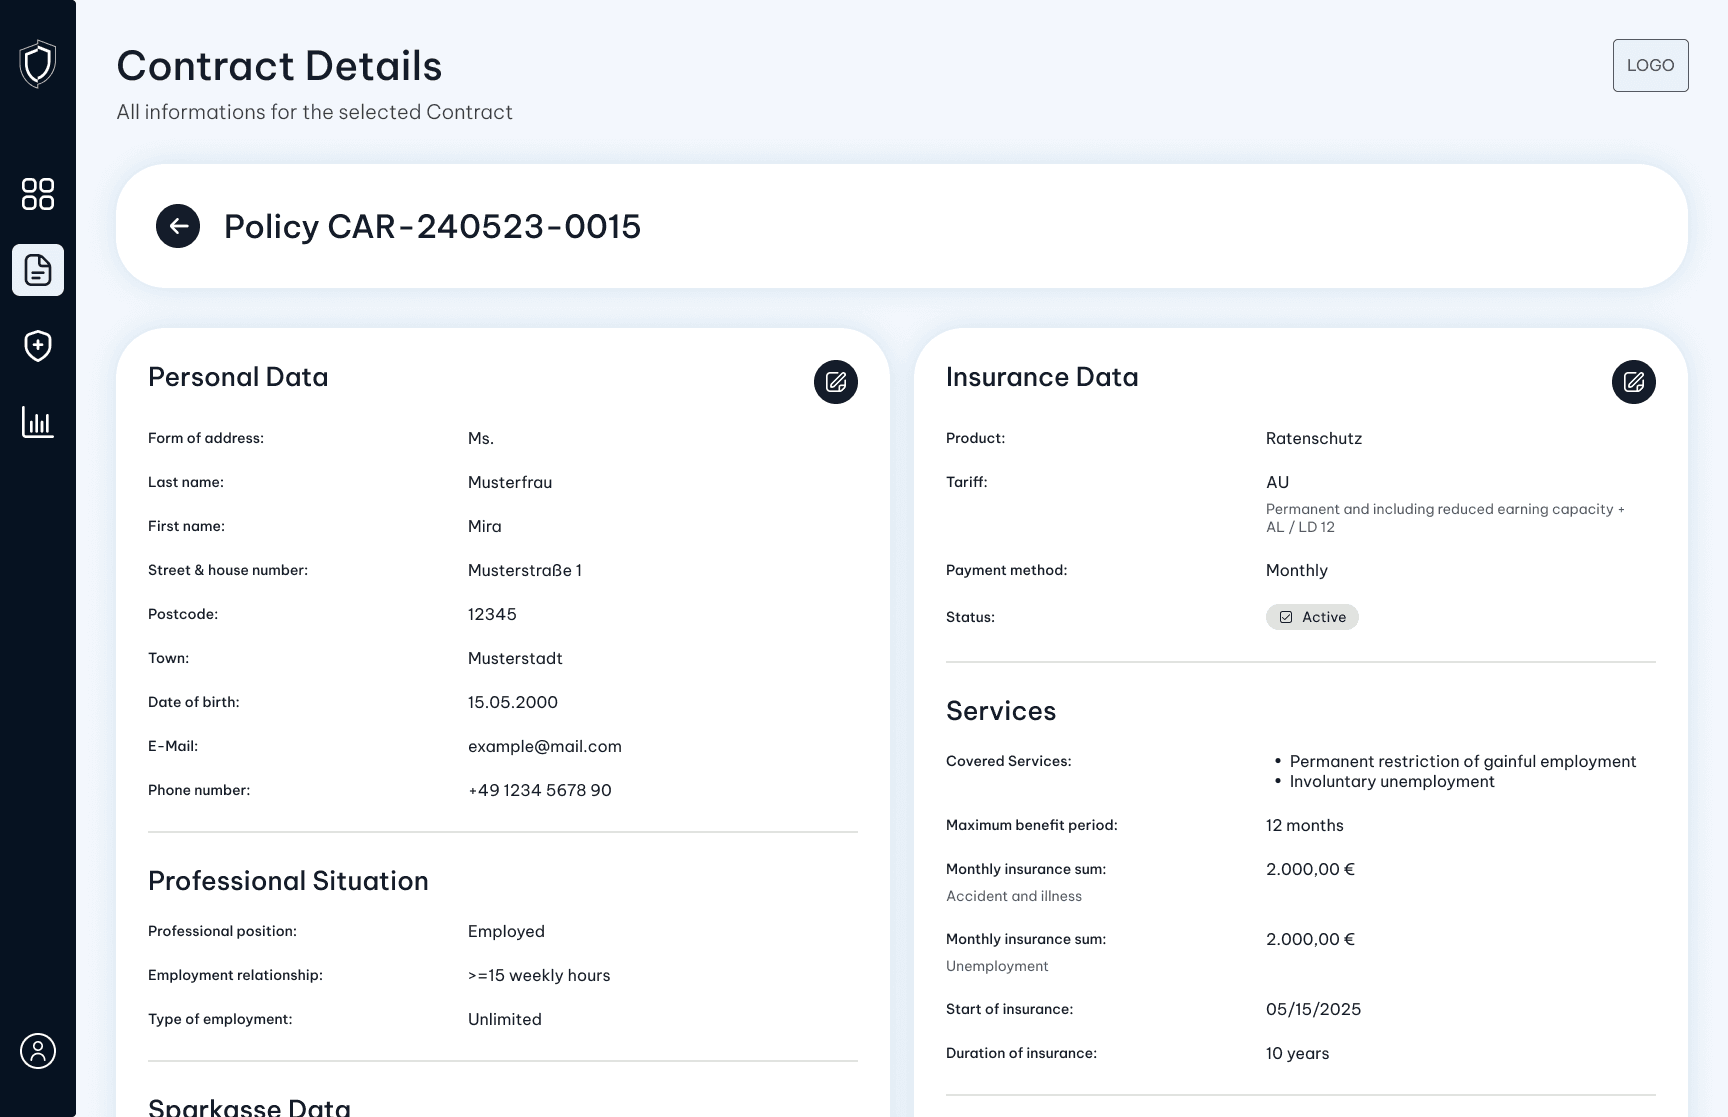1728x1117 pixels.
Task: Click the Contract Details page title
Action: pyautogui.click(x=279, y=65)
